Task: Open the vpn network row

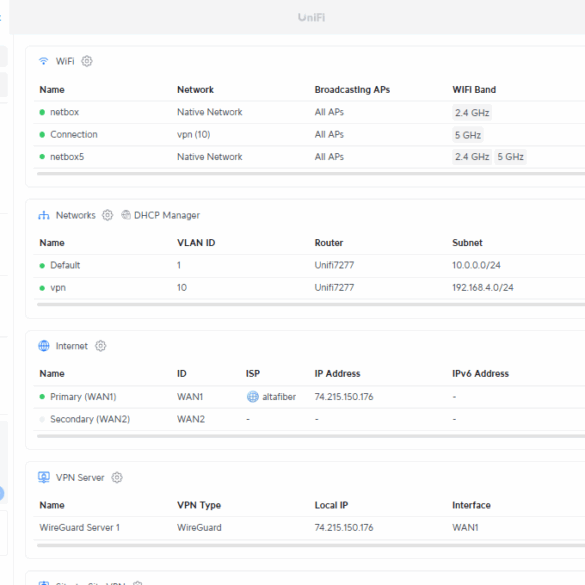Action: click(x=309, y=288)
